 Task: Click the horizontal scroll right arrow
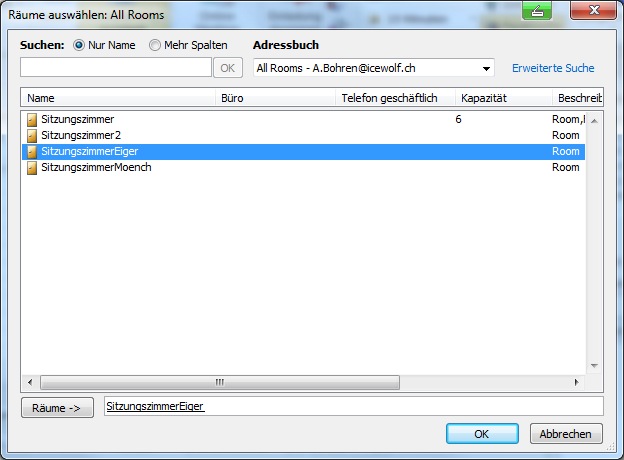point(576,383)
